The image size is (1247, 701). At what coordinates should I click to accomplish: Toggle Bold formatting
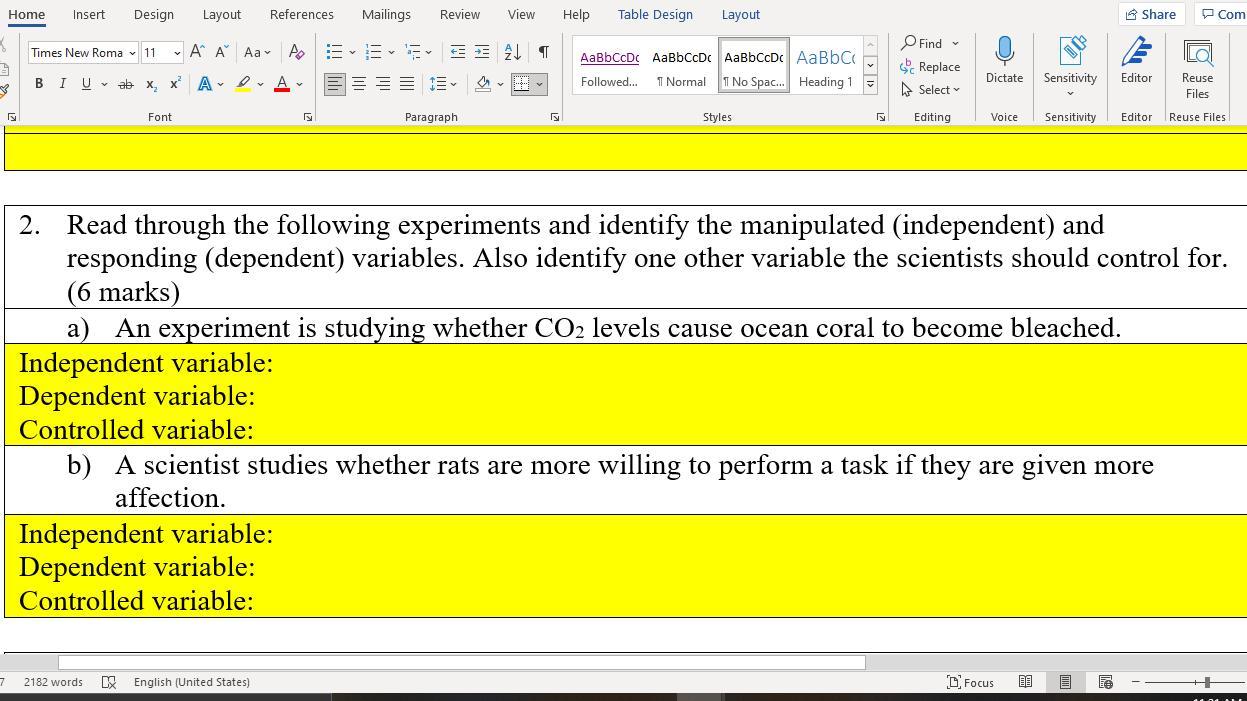point(39,84)
